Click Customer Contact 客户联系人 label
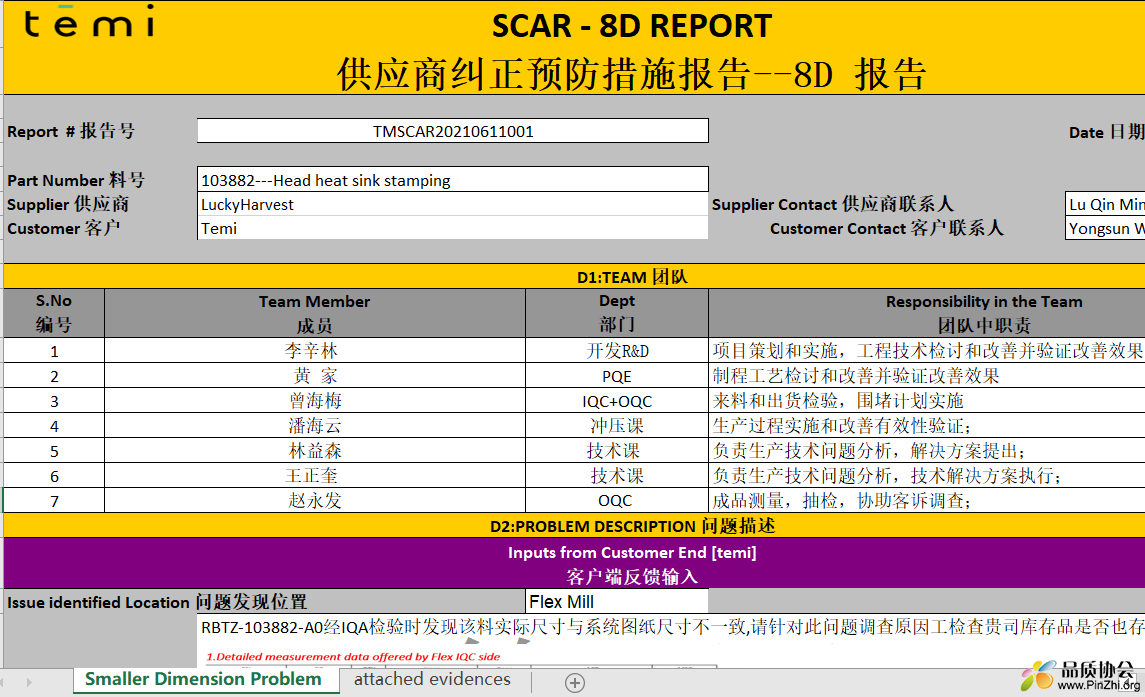 (886, 229)
